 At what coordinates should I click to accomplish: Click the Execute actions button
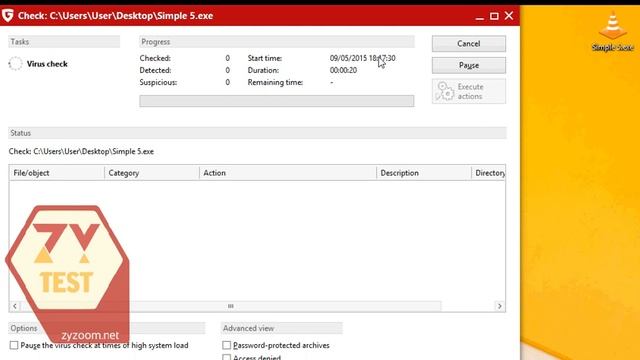pos(469,91)
